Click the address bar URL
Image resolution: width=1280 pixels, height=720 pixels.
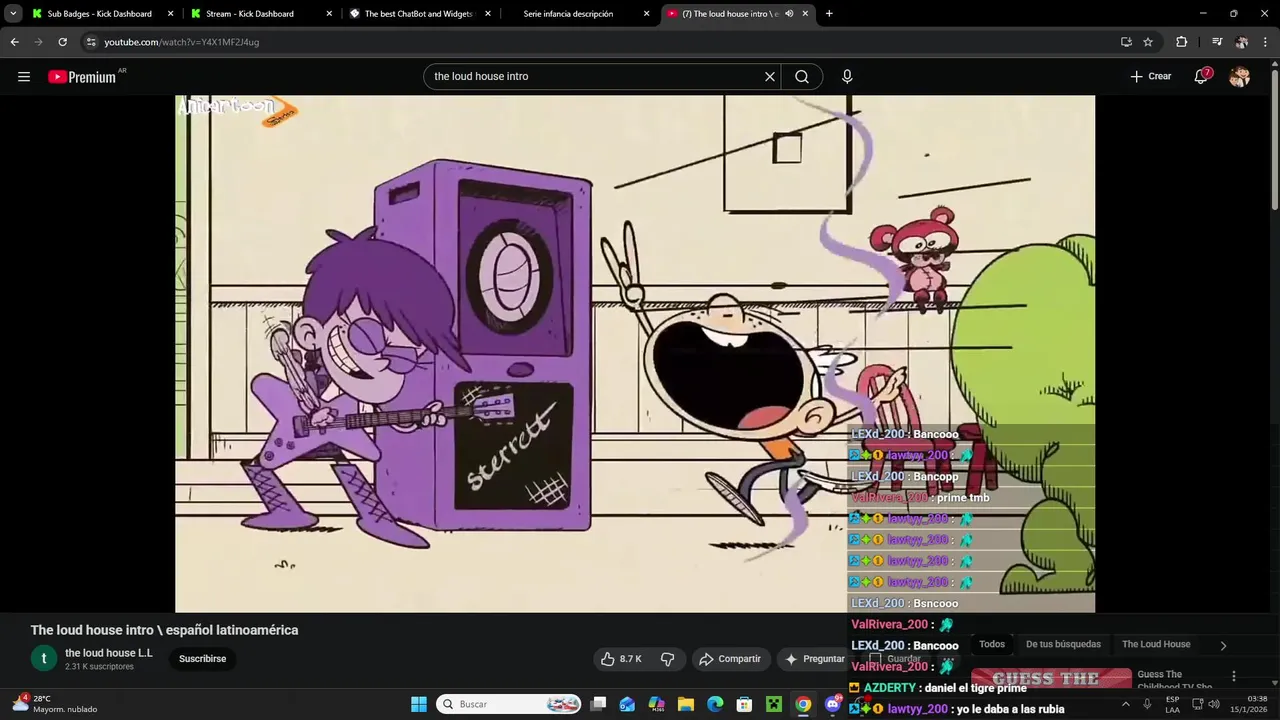(x=182, y=42)
